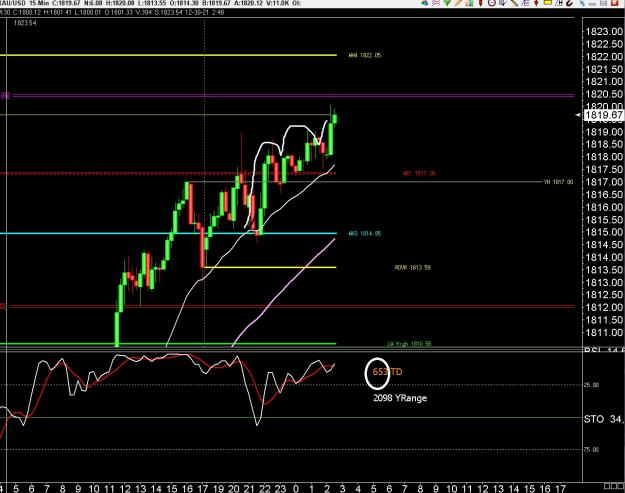The width and height of the screenshot is (625, 493).
Task: Click the green horizontal line at 1810.58
Action: (168, 344)
